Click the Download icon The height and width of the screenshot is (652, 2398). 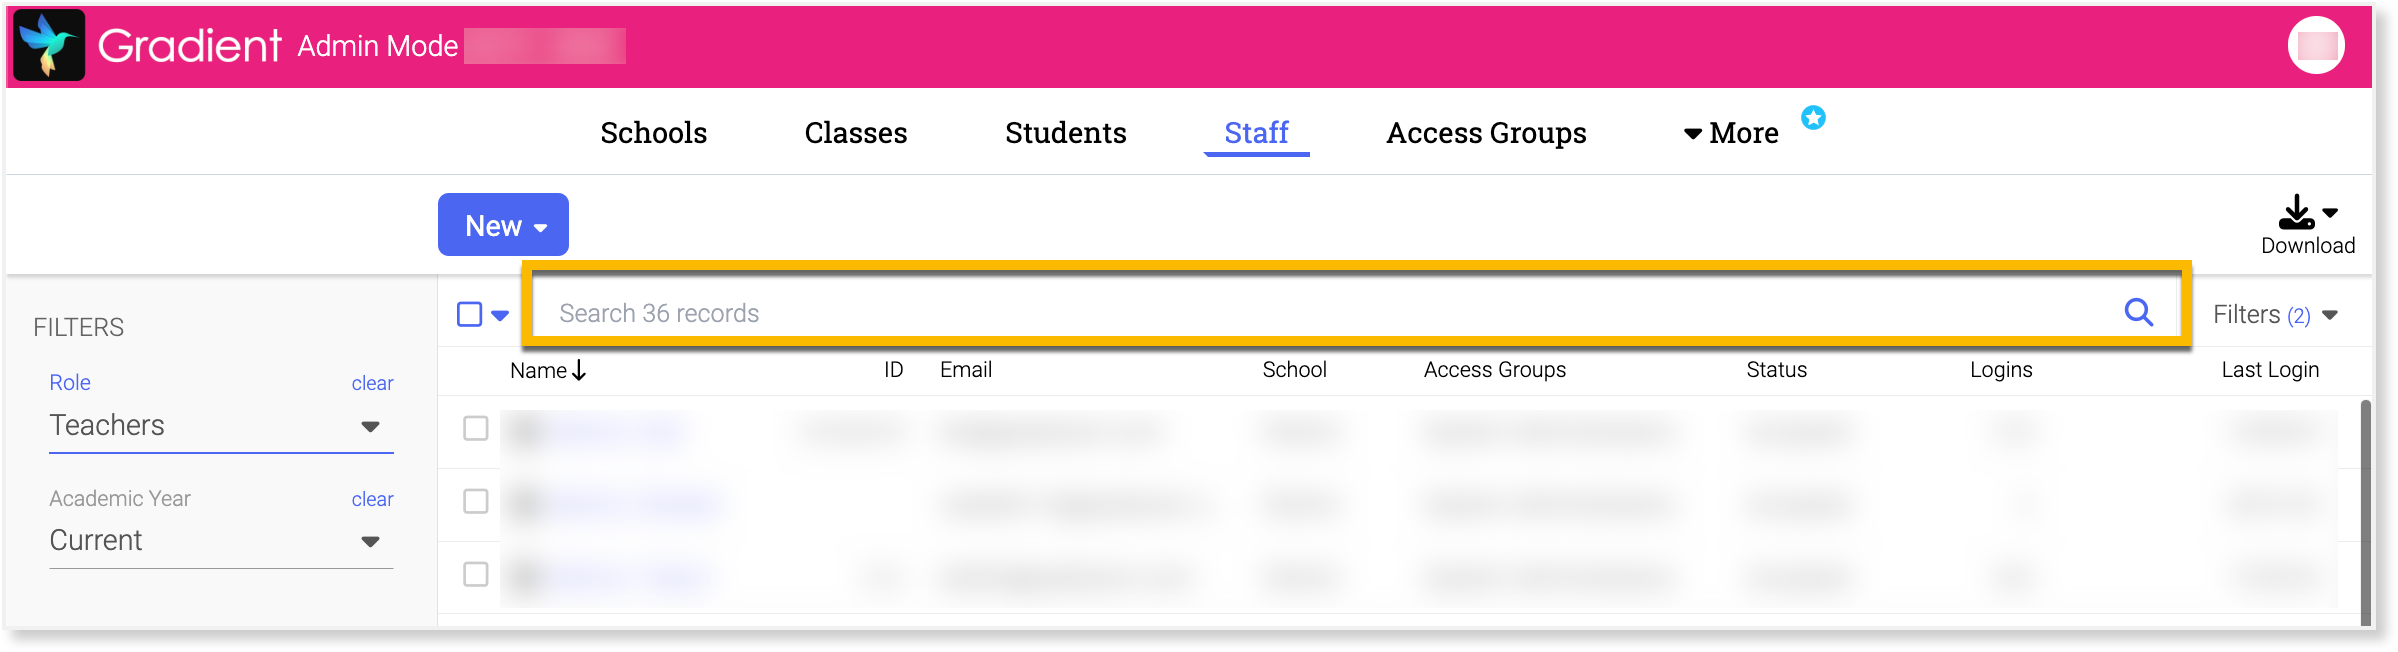[x=2296, y=213]
